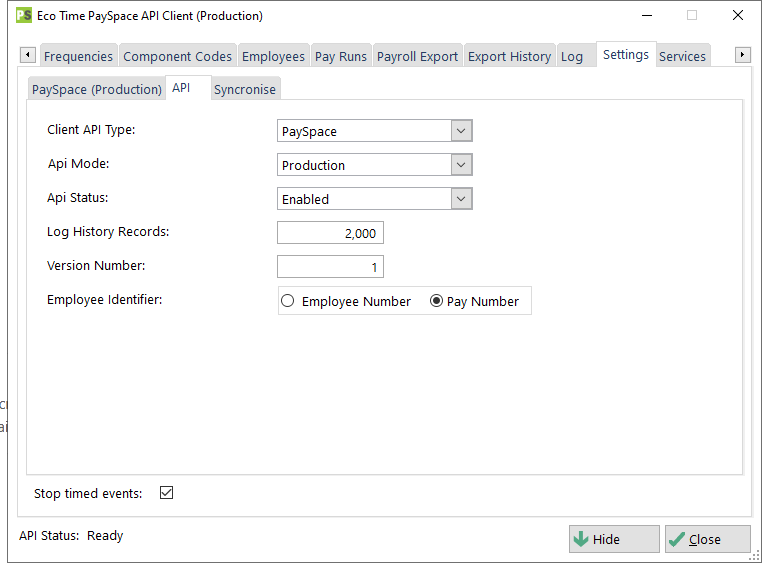
Task: Select the Employee Number radio button
Action: 287,301
